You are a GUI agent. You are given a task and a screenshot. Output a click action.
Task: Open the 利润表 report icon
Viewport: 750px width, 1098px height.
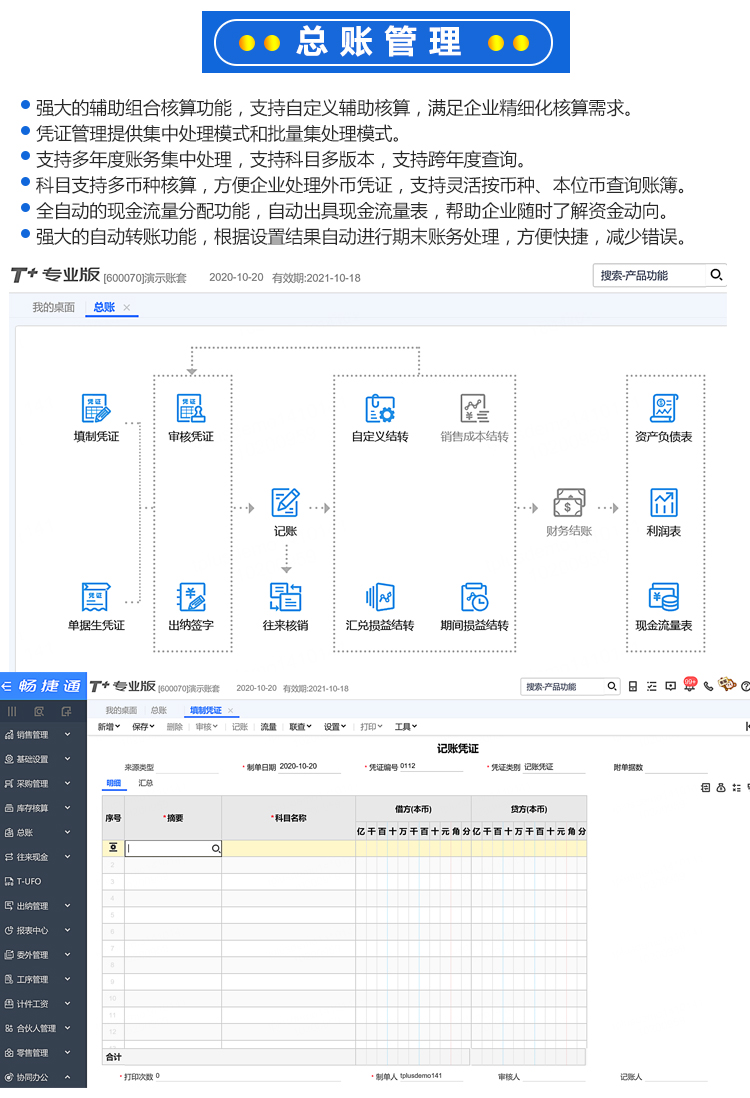point(663,503)
